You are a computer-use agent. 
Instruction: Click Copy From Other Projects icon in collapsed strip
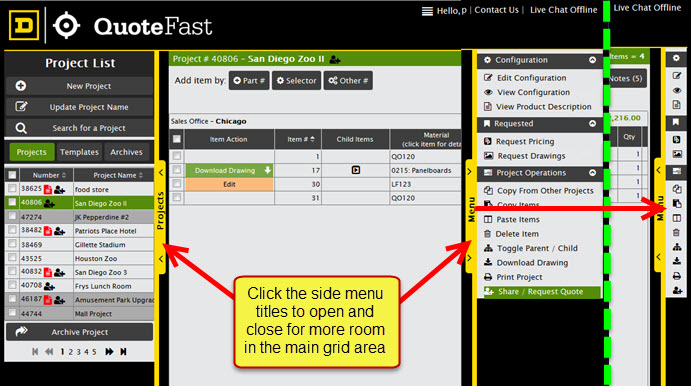coord(677,189)
